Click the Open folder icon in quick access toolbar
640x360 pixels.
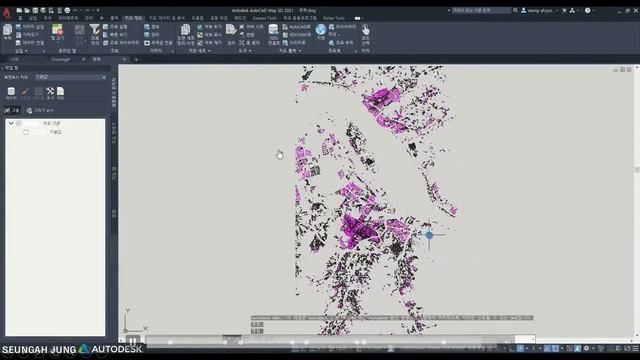coord(27,10)
